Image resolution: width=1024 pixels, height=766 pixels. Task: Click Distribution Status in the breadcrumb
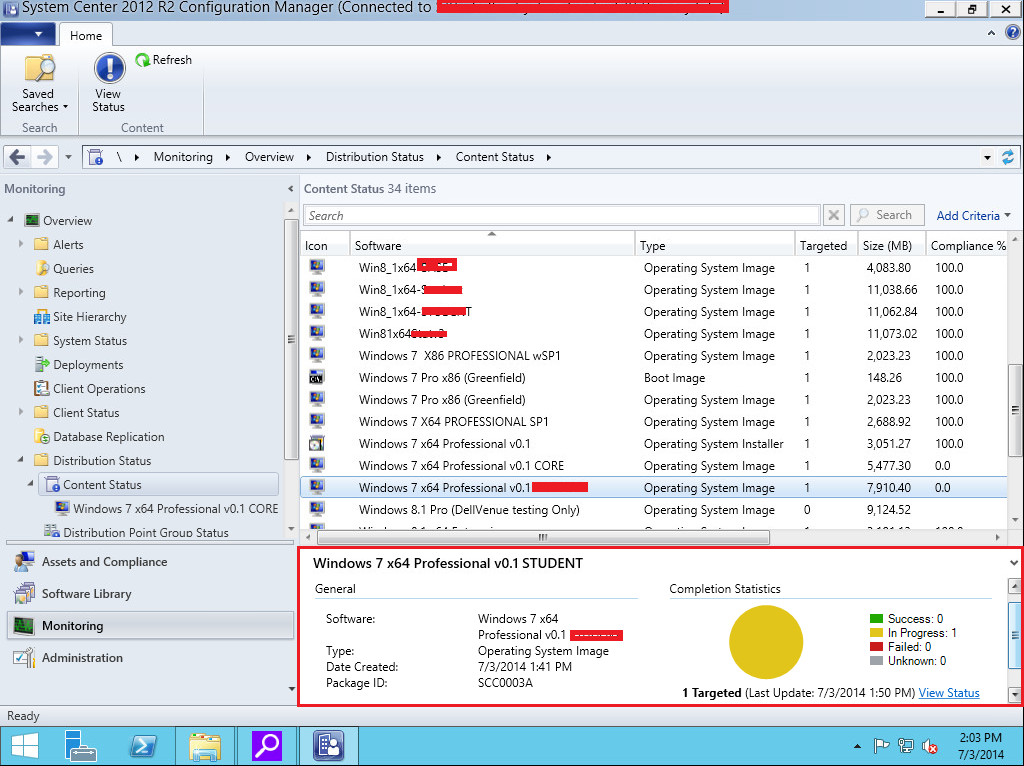(374, 157)
